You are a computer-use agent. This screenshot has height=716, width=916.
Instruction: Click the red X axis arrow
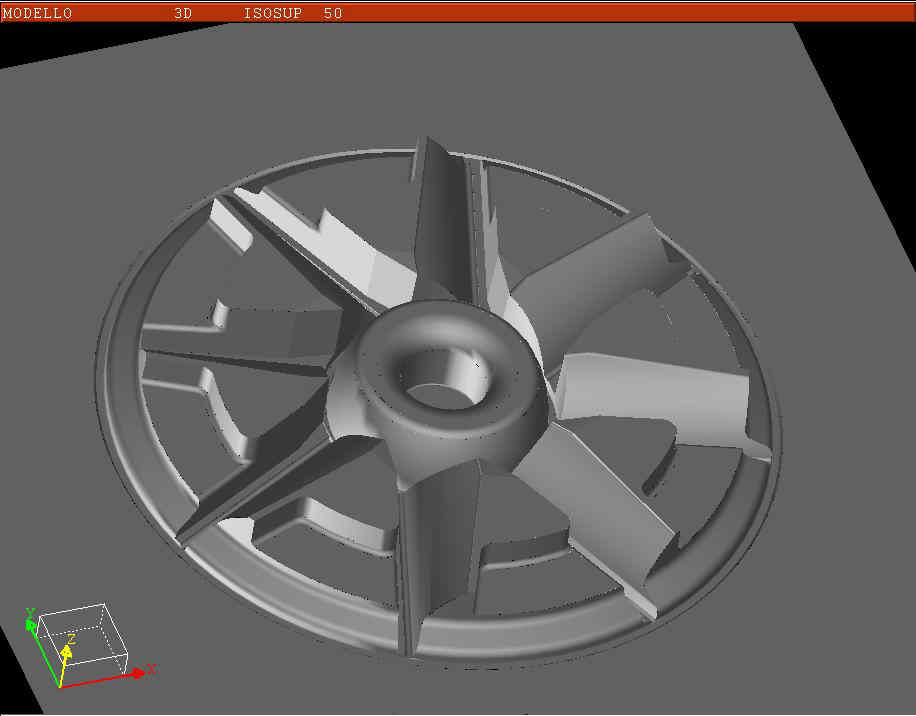[104, 679]
